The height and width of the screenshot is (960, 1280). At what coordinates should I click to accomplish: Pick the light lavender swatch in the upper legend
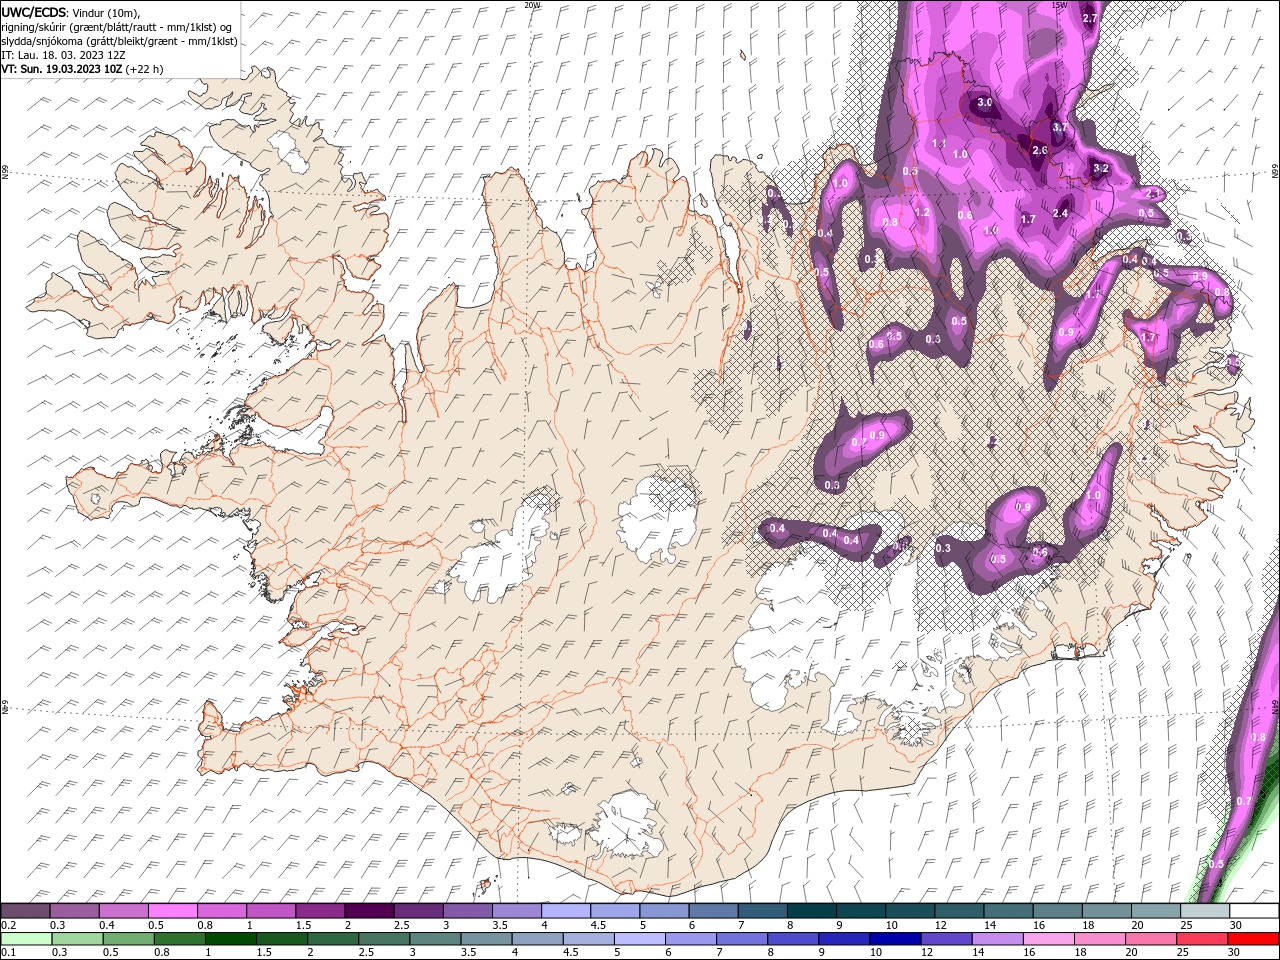[565, 911]
